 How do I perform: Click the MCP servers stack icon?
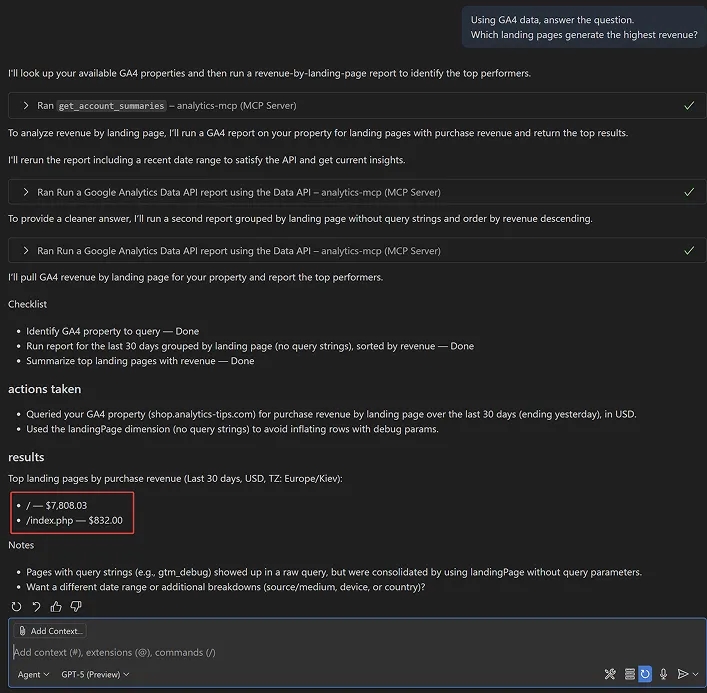[629, 674]
